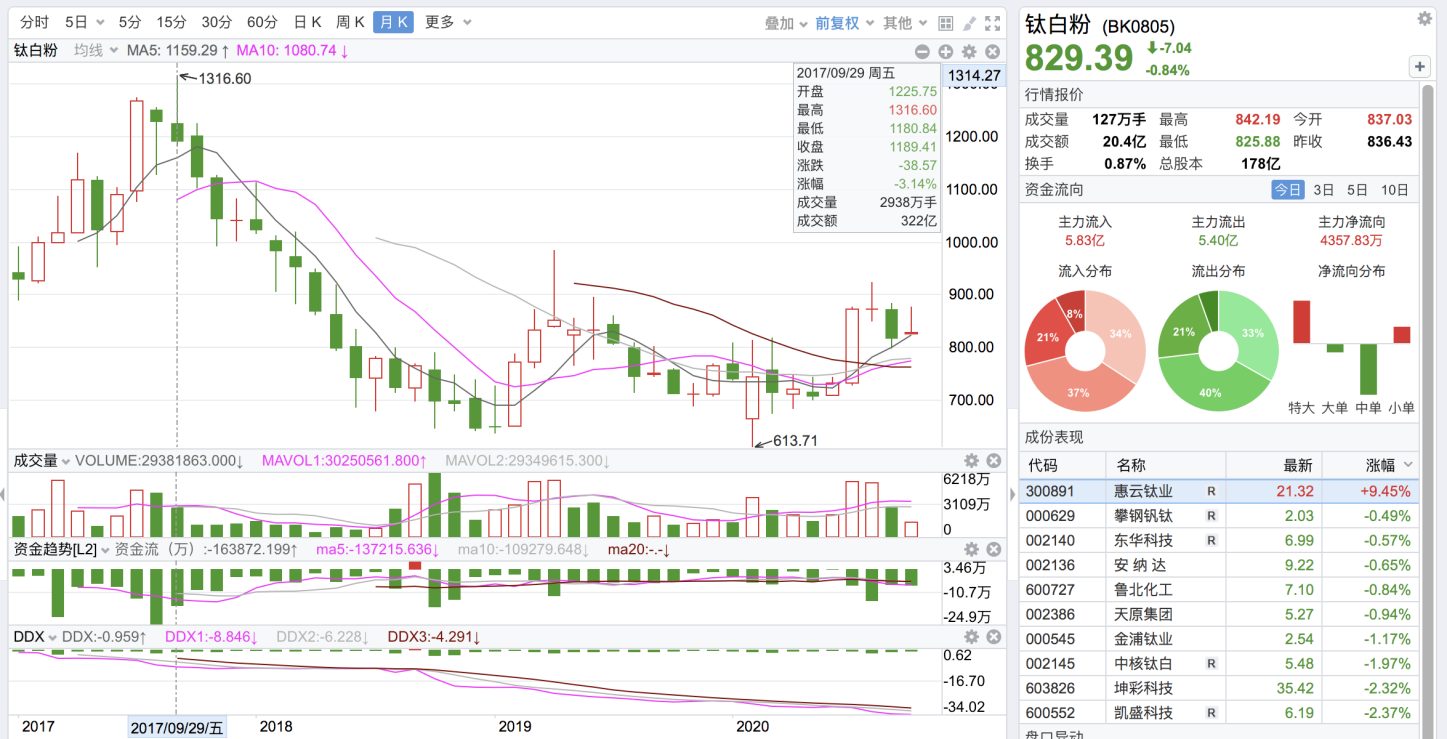Image resolution: width=1447 pixels, height=739 pixels.
Task: Open the 前复权 adjustment dropdown
Action: tap(844, 23)
